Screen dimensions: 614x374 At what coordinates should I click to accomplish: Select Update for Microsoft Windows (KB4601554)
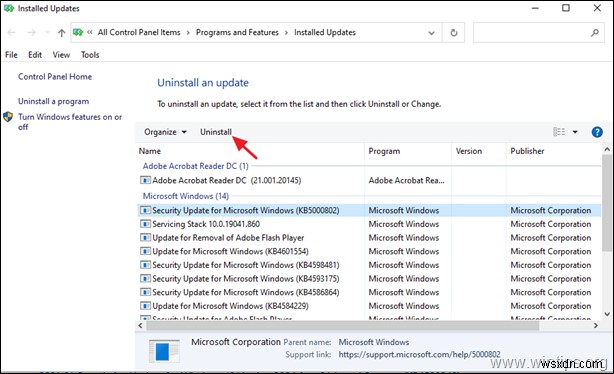pos(230,251)
